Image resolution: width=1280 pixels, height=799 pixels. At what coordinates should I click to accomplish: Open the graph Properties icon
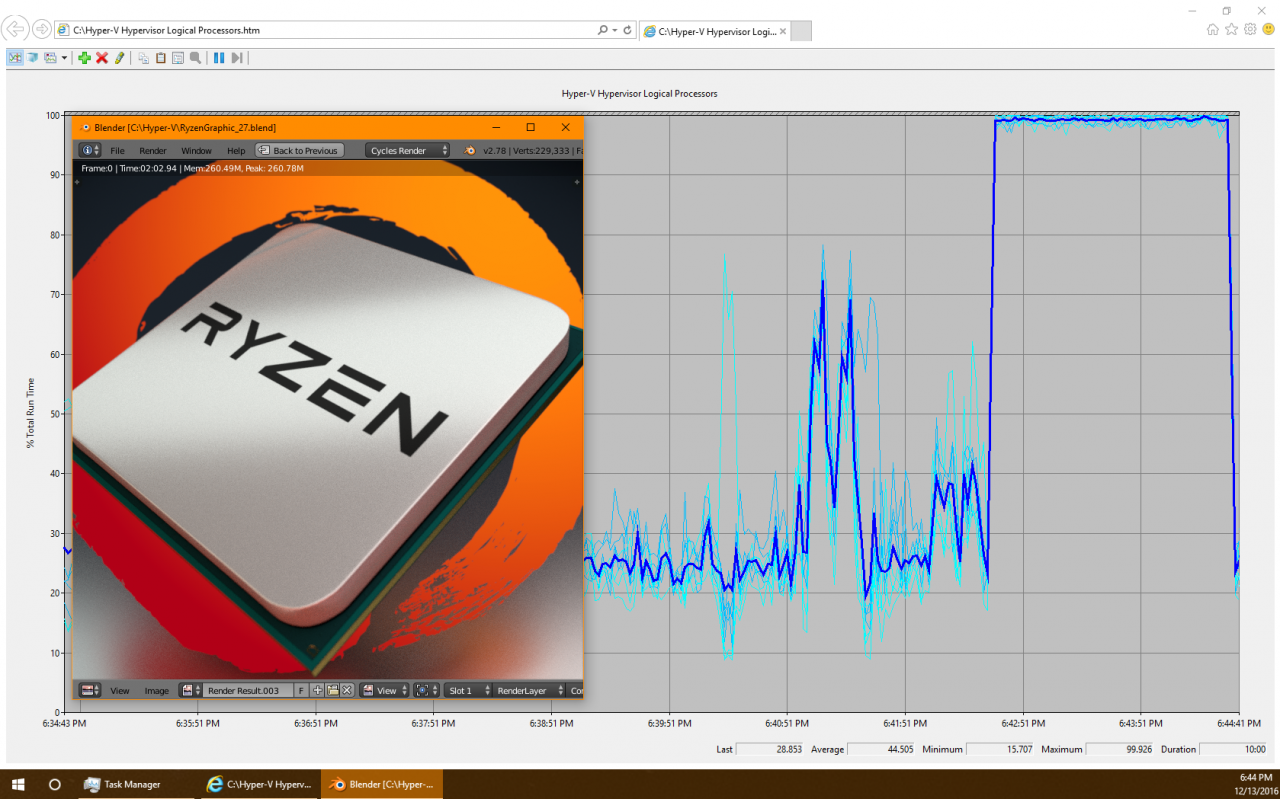(178, 58)
